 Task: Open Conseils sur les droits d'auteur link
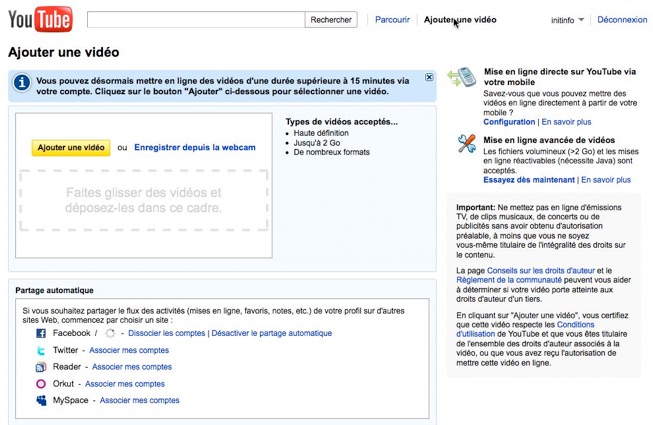click(x=541, y=271)
